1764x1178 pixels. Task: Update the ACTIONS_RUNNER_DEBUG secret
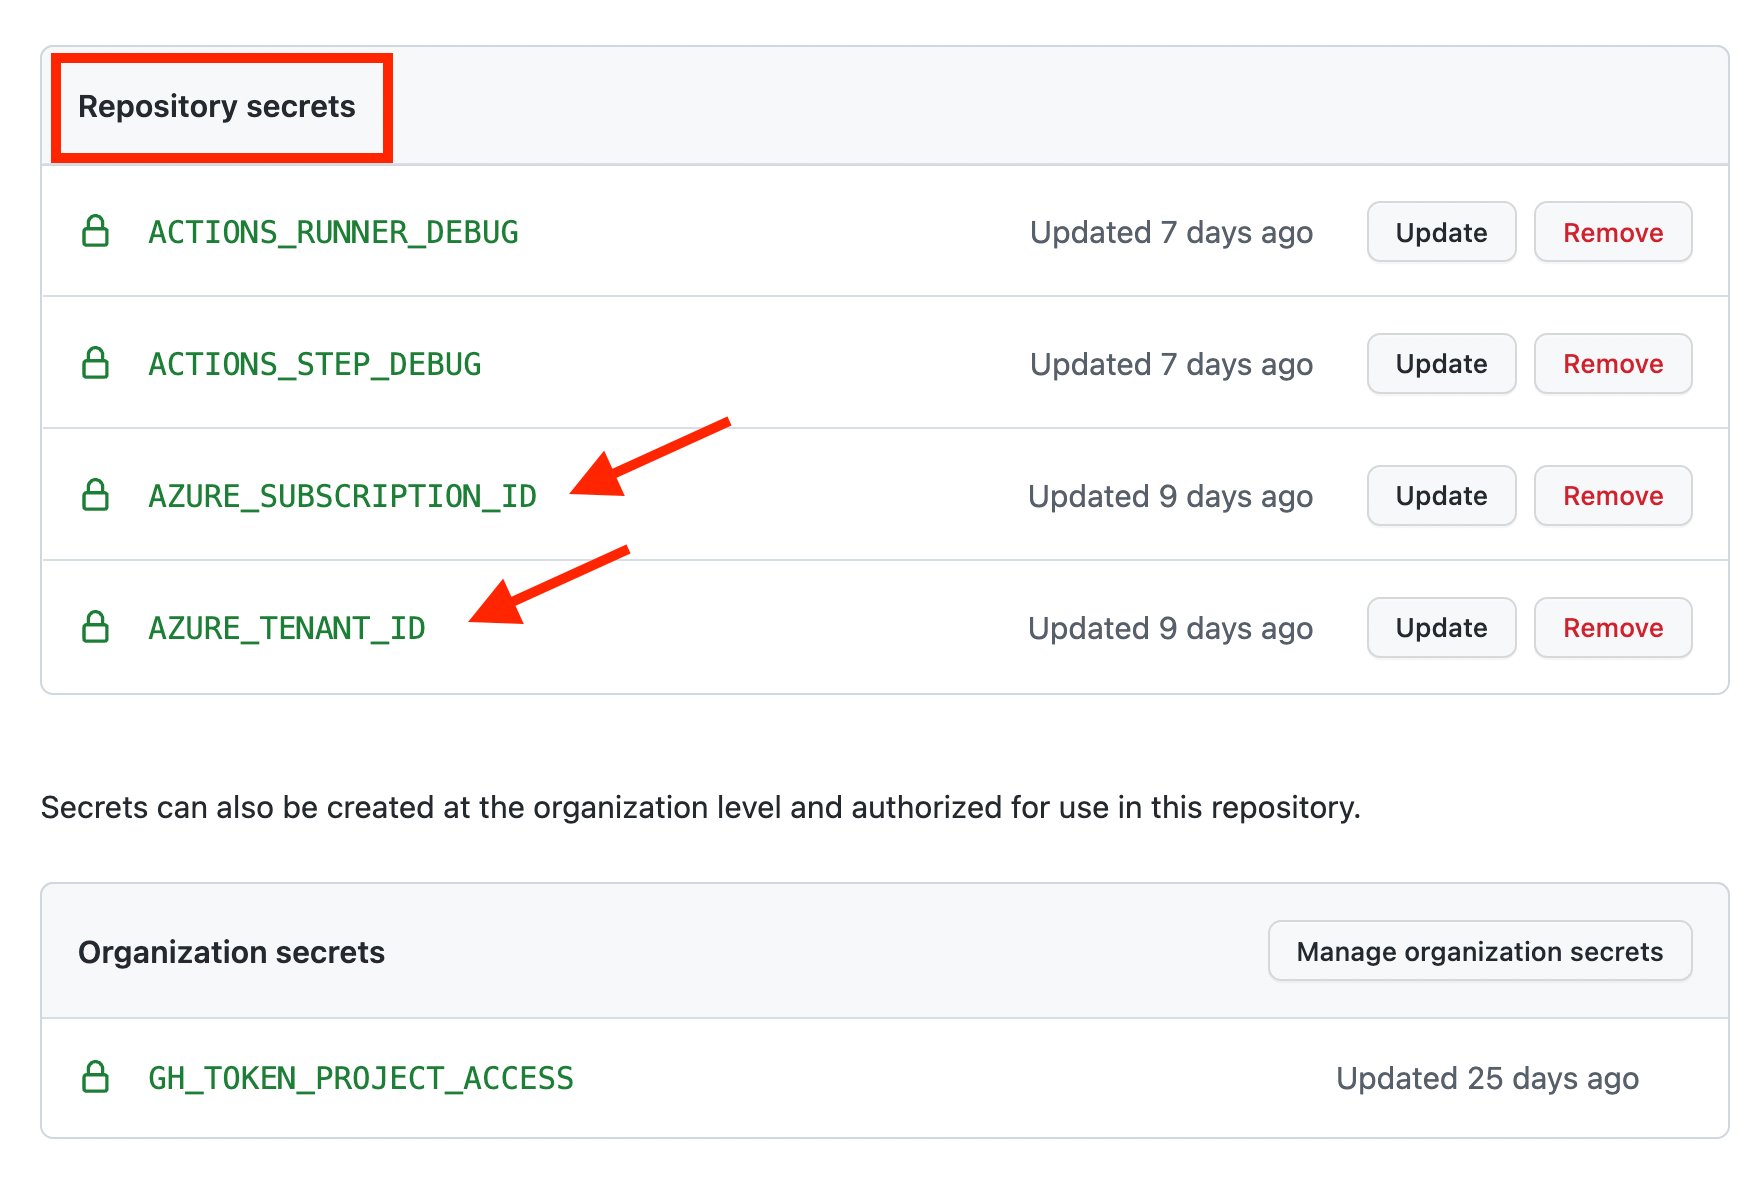[1440, 232]
